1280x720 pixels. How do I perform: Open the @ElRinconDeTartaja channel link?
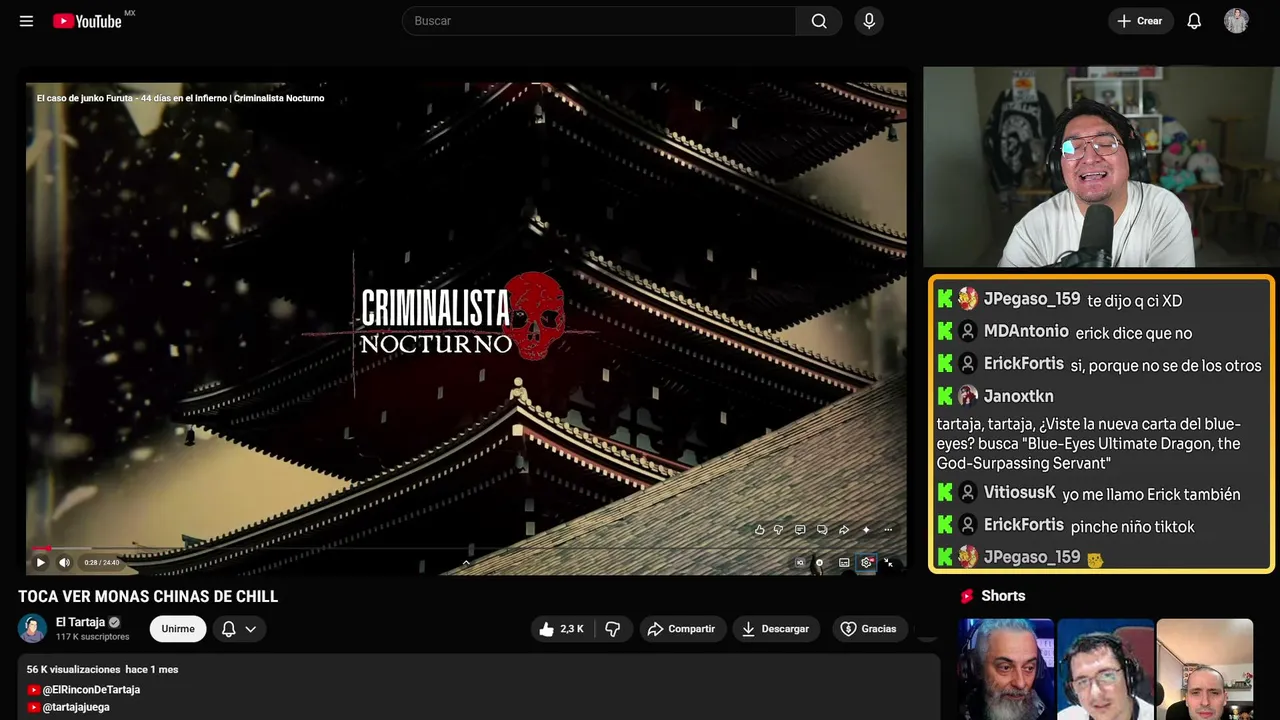pos(91,690)
